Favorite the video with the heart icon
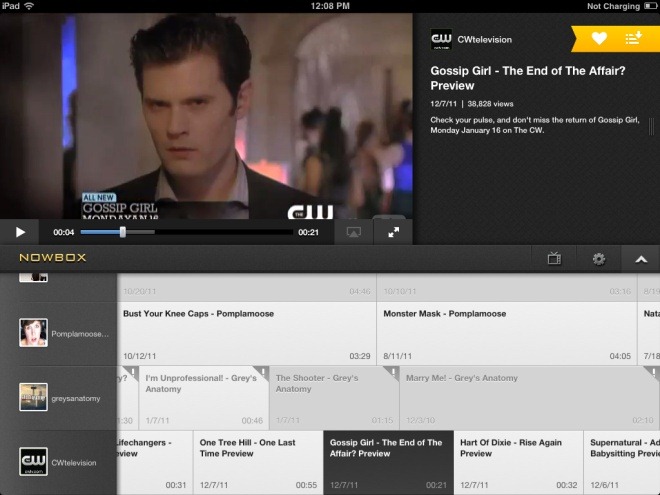The image size is (660, 495). click(x=599, y=38)
